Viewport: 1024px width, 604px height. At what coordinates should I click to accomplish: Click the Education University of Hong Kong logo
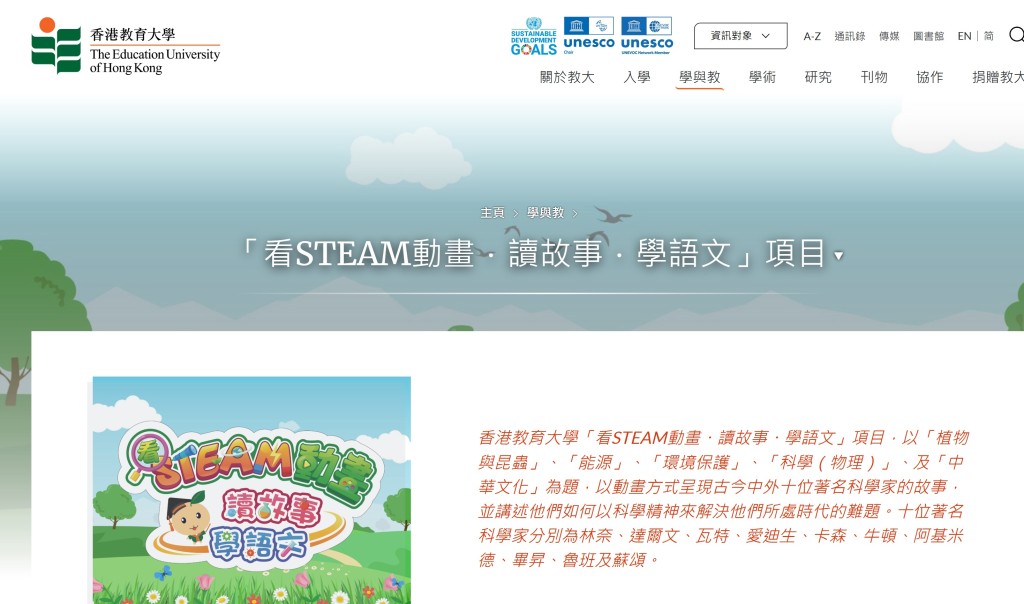point(126,46)
